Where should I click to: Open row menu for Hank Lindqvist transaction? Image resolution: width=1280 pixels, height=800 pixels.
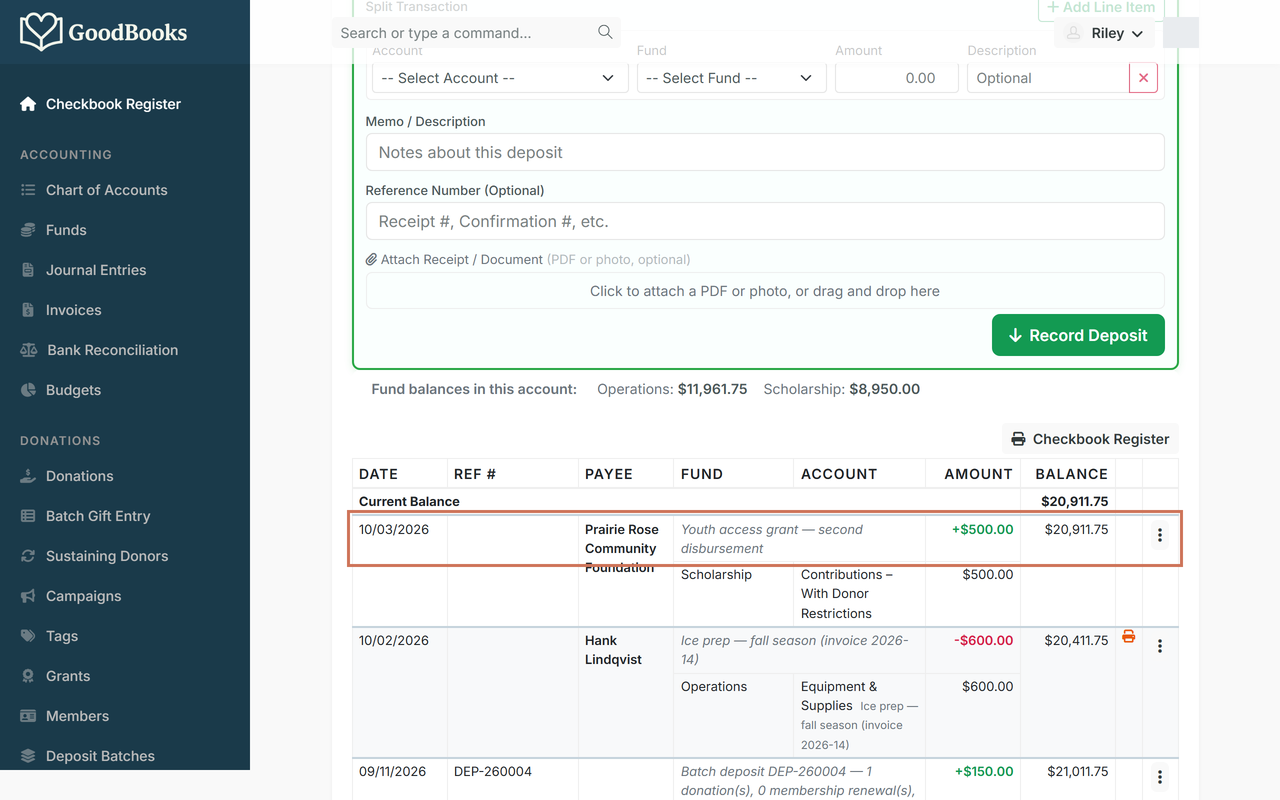tap(1160, 647)
